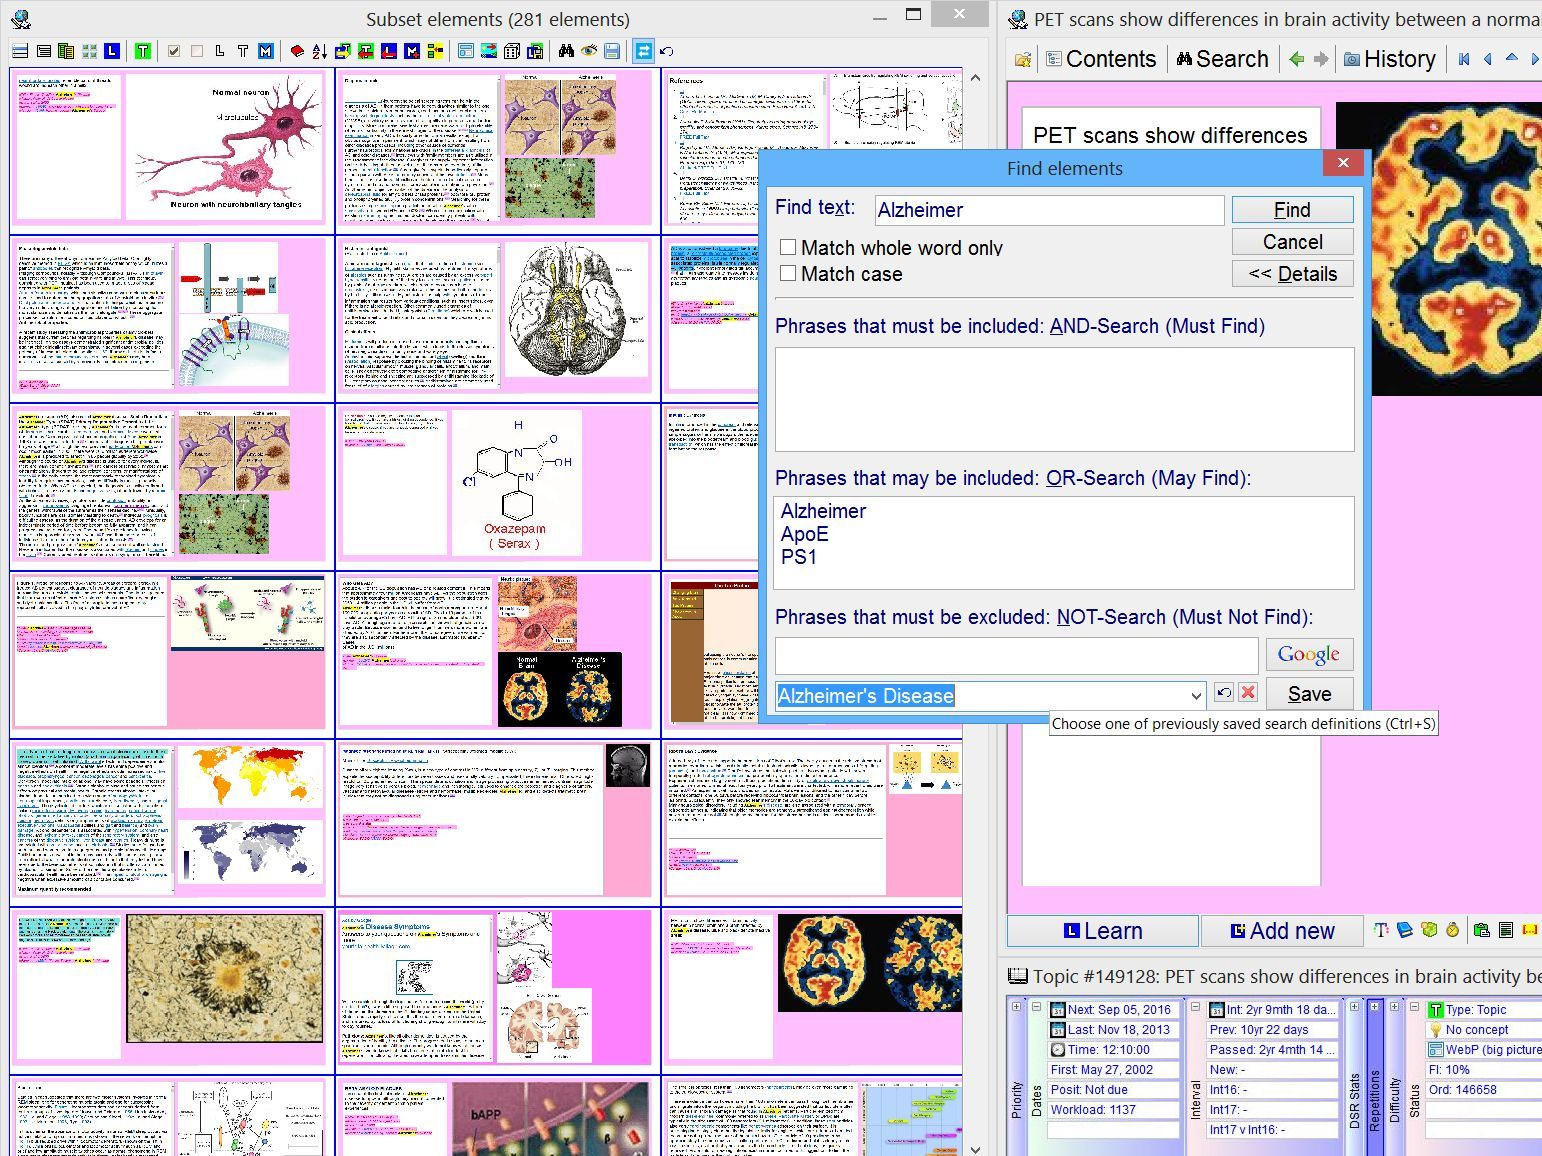Open the Contents toolbar item
The height and width of the screenshot is (1156, 1542).
[x=1100, y=59]
